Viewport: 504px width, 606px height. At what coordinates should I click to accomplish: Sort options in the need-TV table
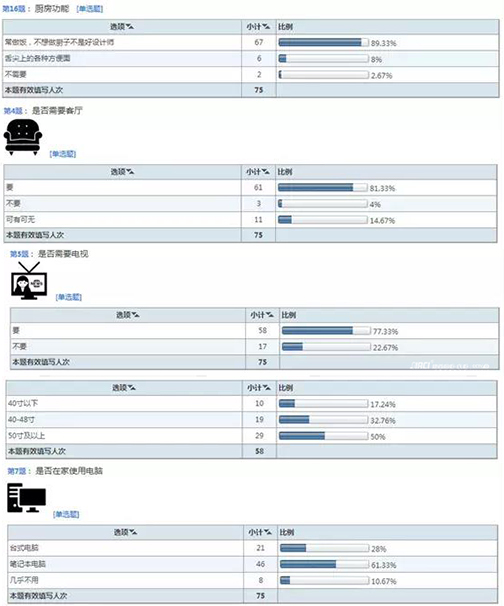coord(128,315)
